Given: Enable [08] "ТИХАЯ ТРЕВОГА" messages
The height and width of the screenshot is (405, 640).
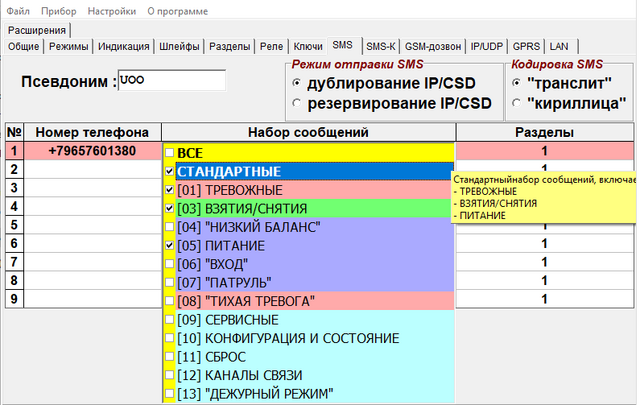Looking at the screenshot, I should (170, 300).
